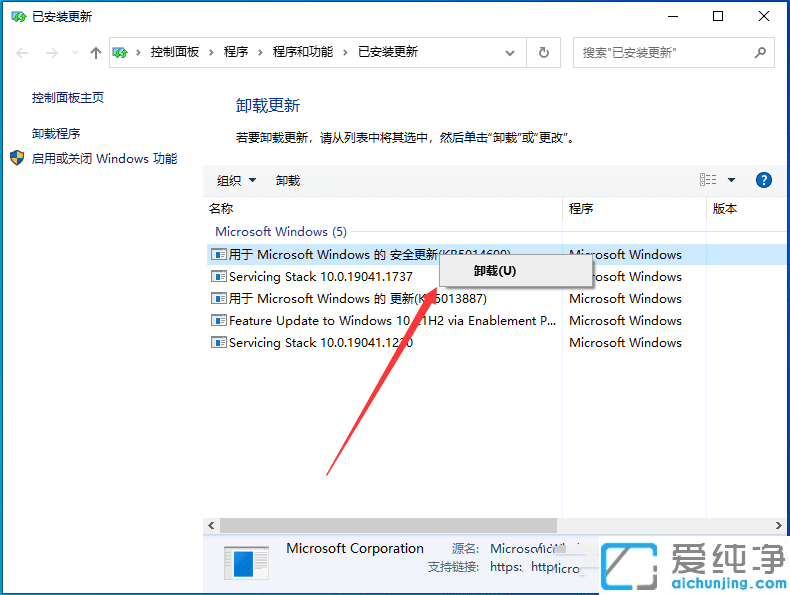Open more view options arrow
790x595 pixels.
click(x=732, y=180)
